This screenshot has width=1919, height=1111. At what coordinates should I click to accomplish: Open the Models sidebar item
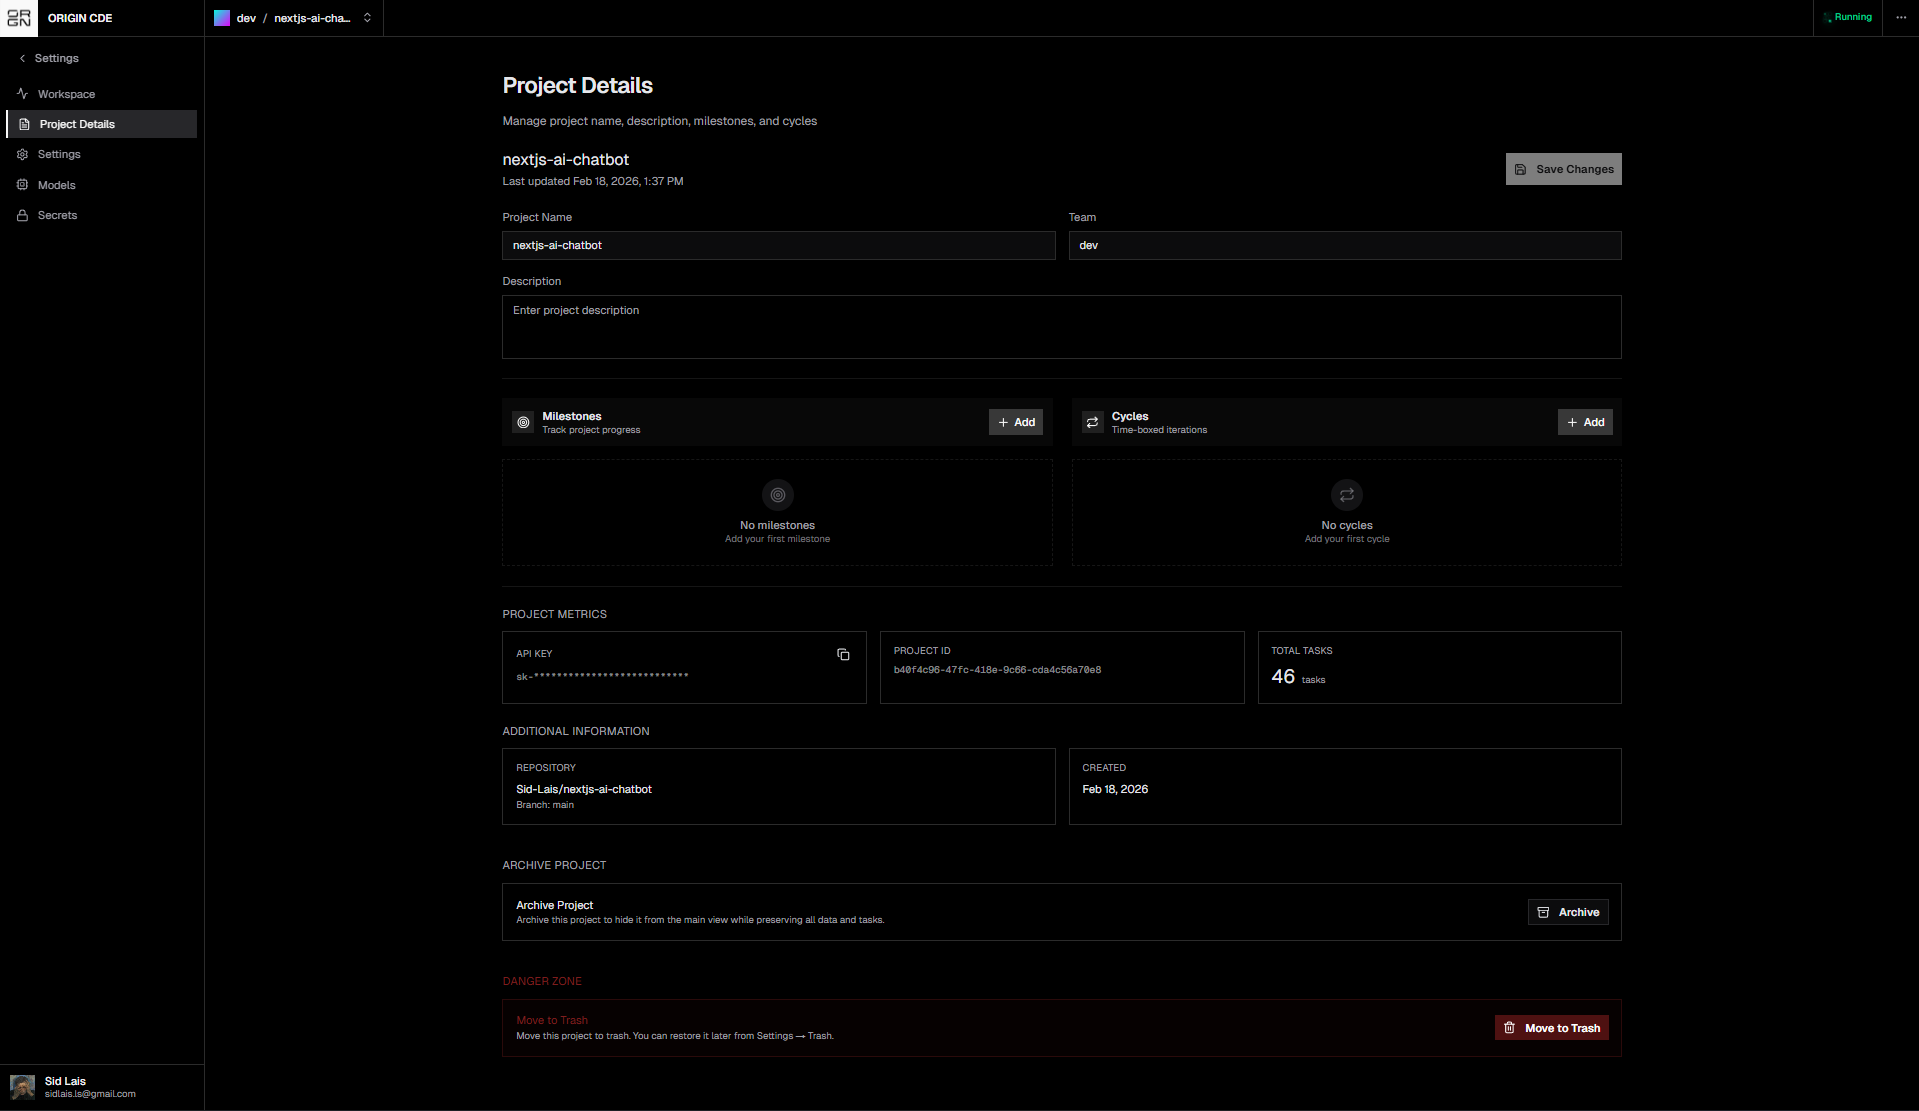pyautogui.click(x=56, y=185)
